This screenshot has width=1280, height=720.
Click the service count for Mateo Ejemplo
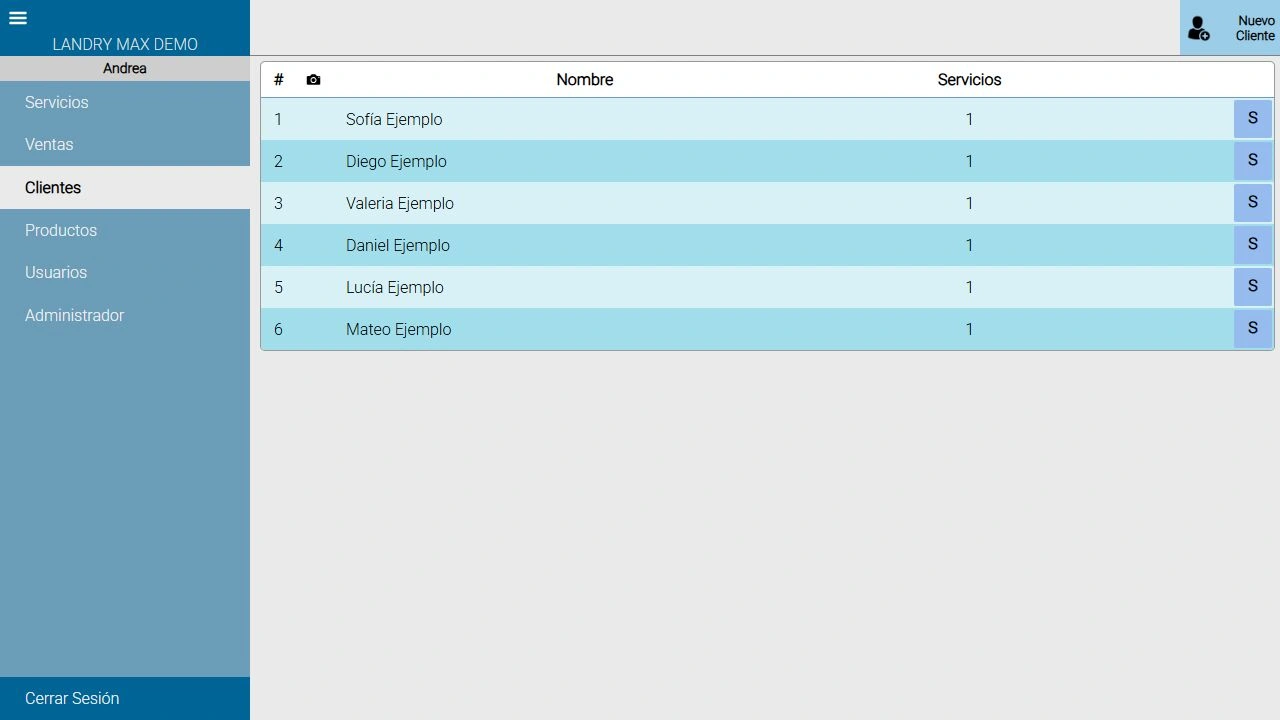(969, 329)
